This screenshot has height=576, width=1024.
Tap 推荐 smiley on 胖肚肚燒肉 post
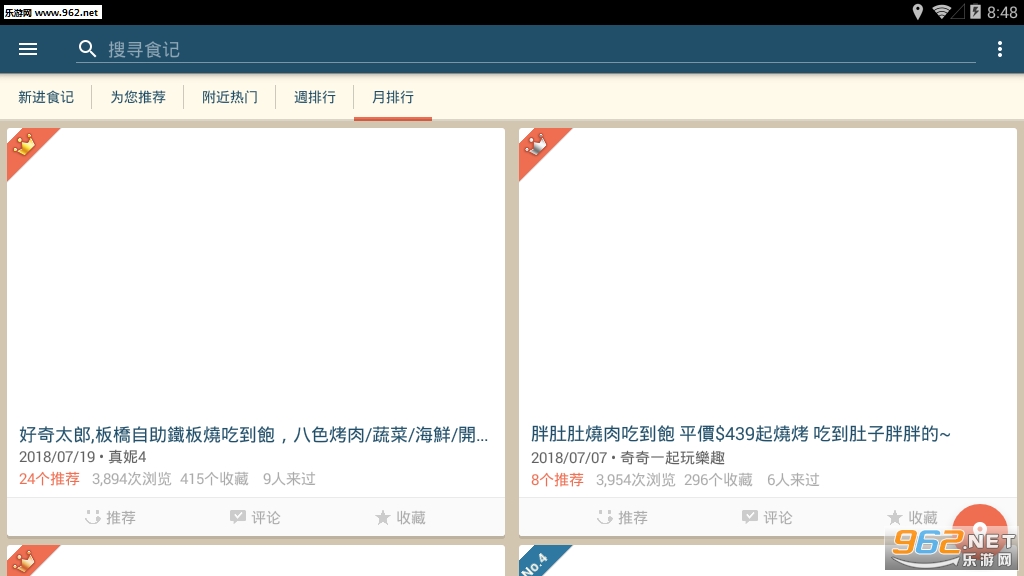(x=605, y=517)
